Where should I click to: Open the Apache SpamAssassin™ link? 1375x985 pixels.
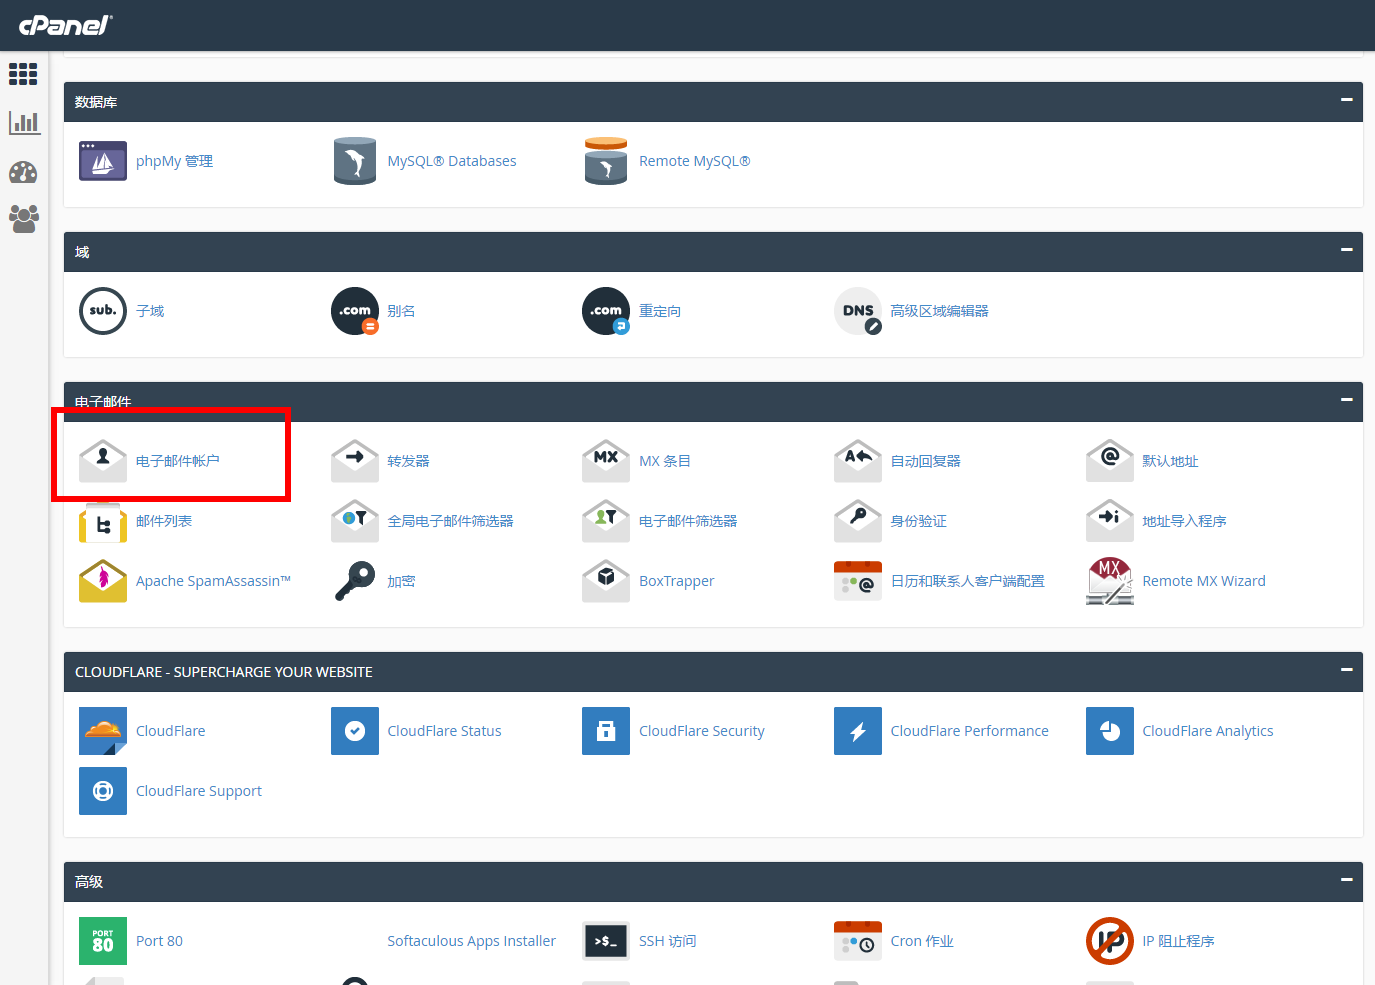pos(213,581)
